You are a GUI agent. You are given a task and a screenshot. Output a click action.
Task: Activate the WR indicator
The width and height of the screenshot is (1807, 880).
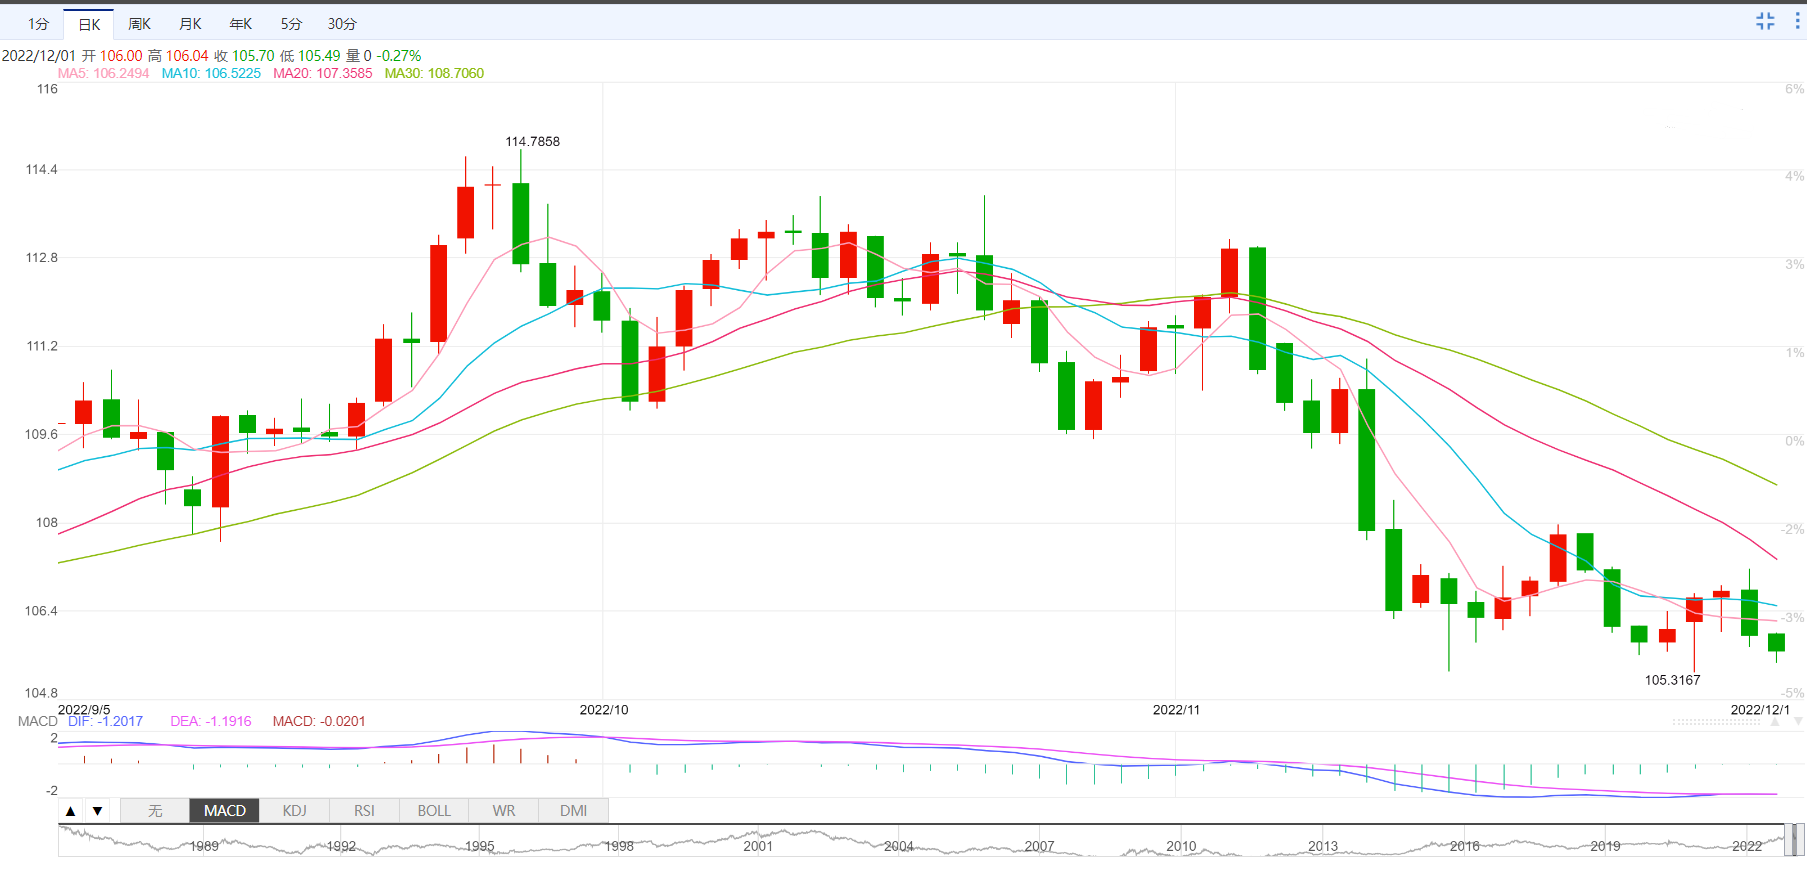[x=504, y=811]
